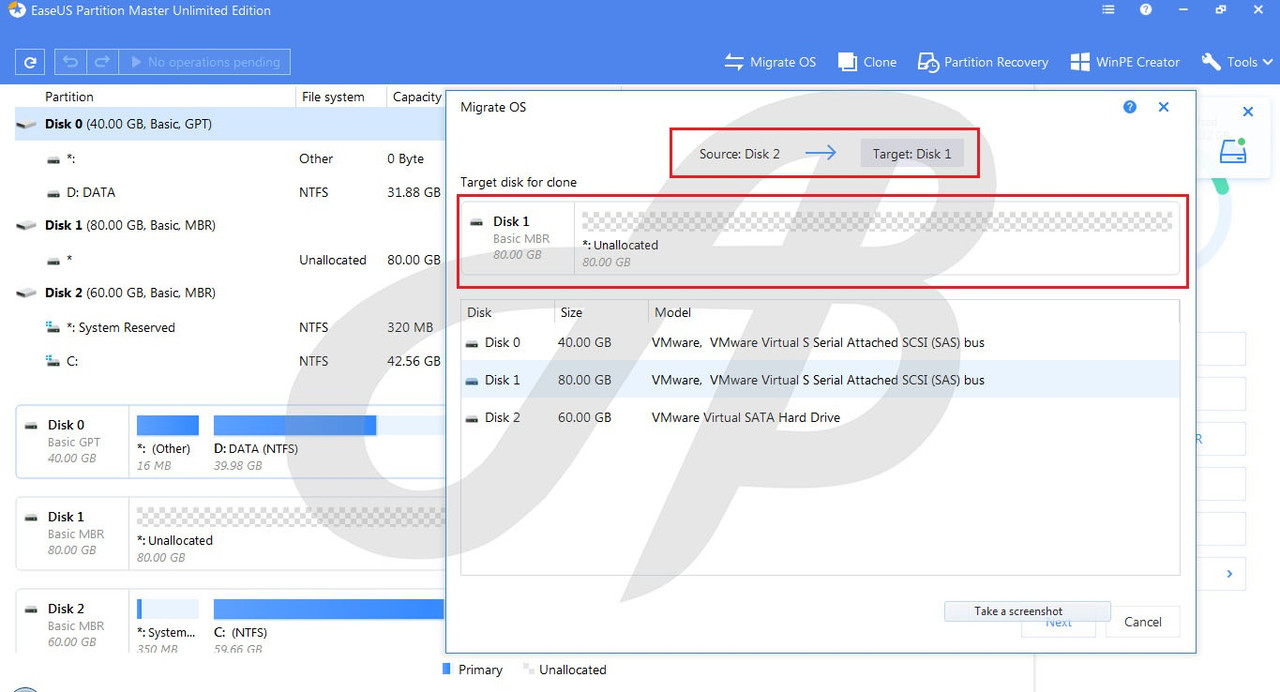The image size is (1280, 692).
Task: Select Disk 2 SATA Hard Drive row
Action: 820,417
